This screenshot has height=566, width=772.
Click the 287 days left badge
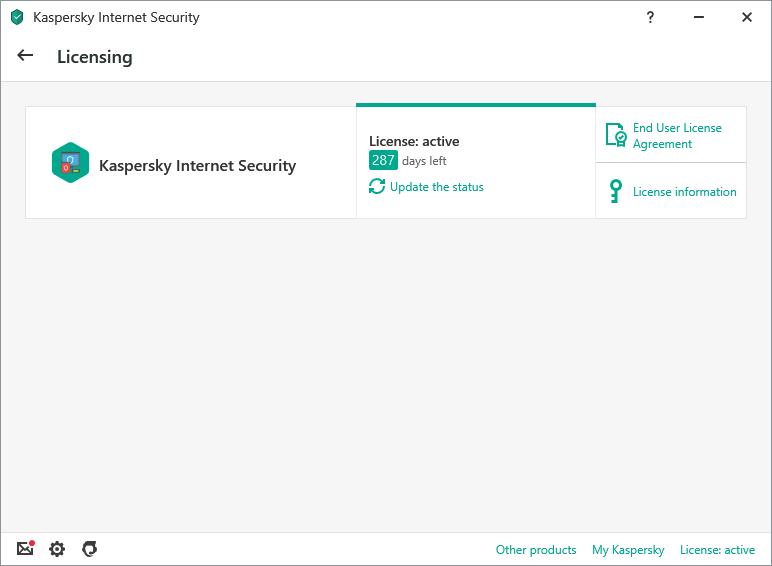pyautogui.click(x=384, y=160)
